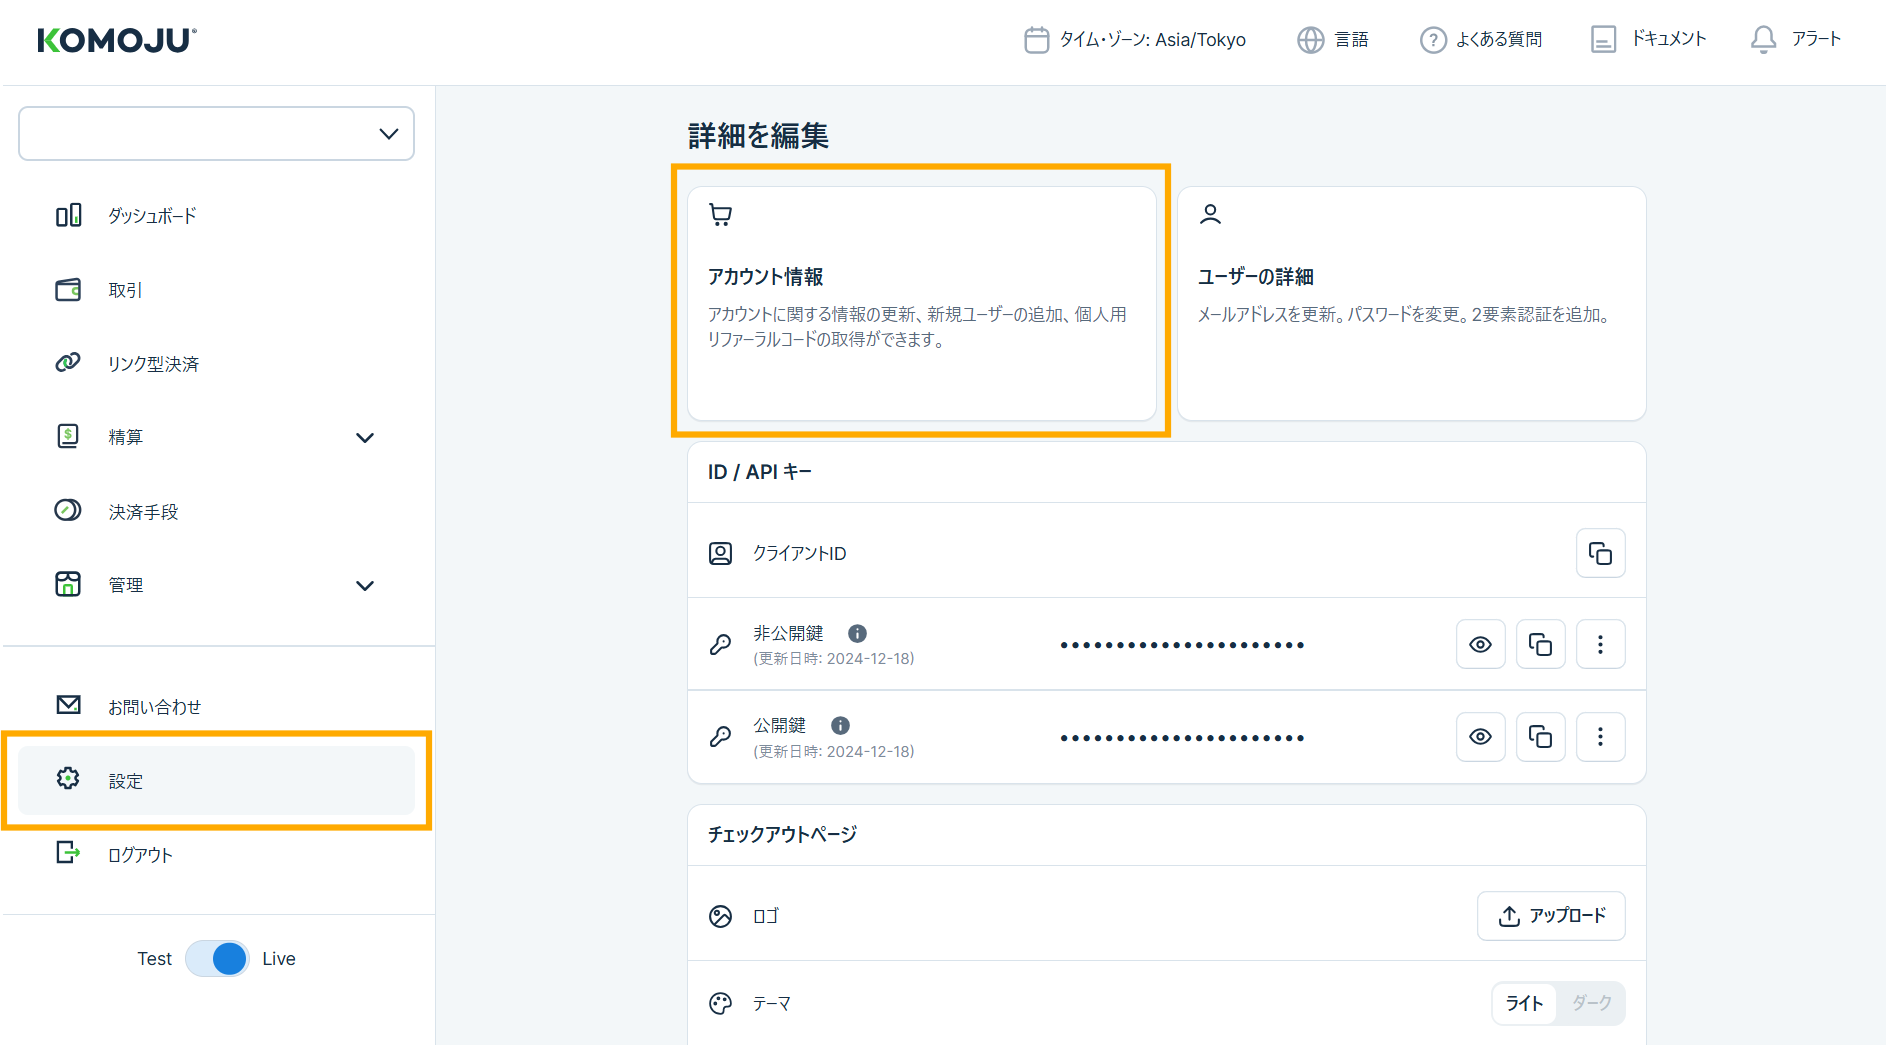Viewport: 1886px width, 1045px height.
Task: Expand the 管理 menu section
Action: 365,585
